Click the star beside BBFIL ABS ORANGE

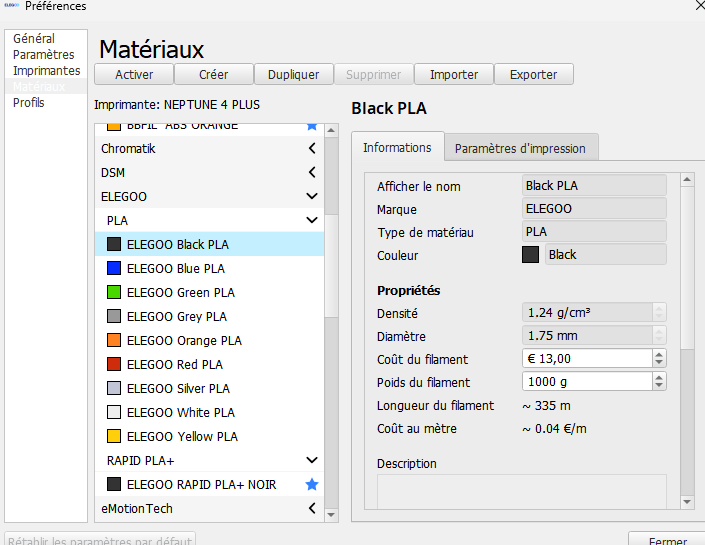click(x=312, y=126)
